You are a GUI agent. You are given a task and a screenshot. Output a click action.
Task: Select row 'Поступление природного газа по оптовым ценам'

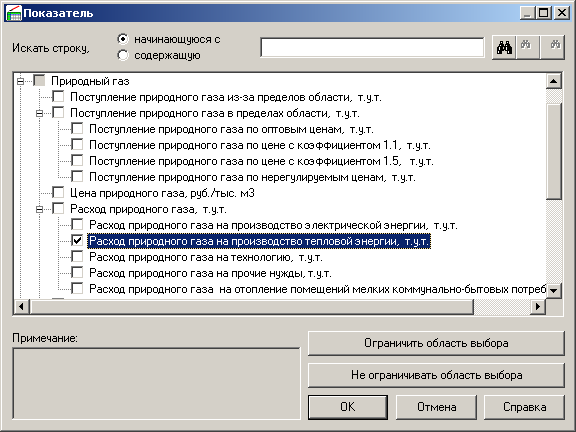point(231,129)
